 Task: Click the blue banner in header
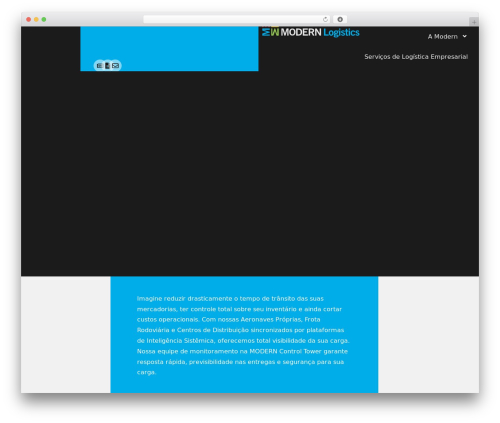[169, 49]
